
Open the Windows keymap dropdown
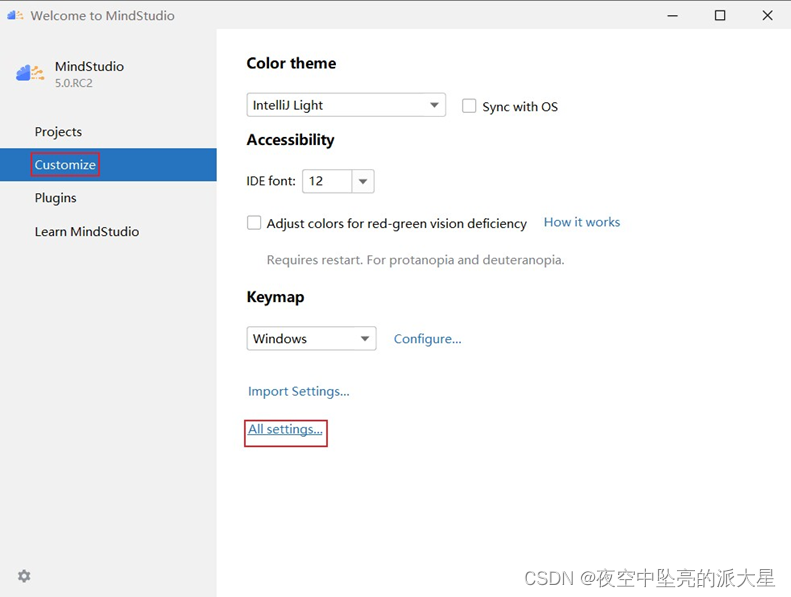(311, 339)
